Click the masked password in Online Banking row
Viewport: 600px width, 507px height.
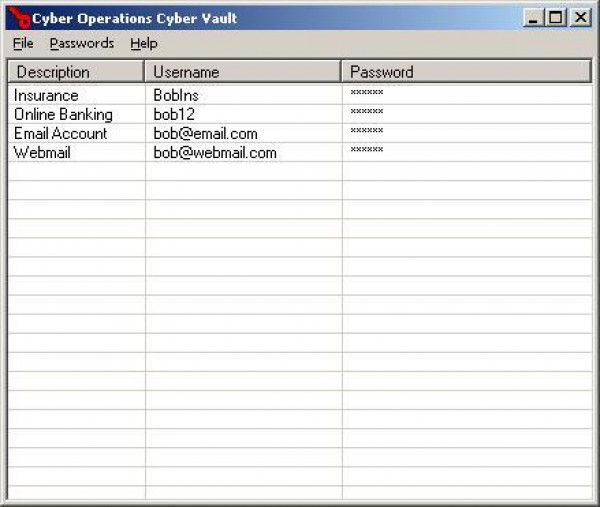tap(367, 111)
